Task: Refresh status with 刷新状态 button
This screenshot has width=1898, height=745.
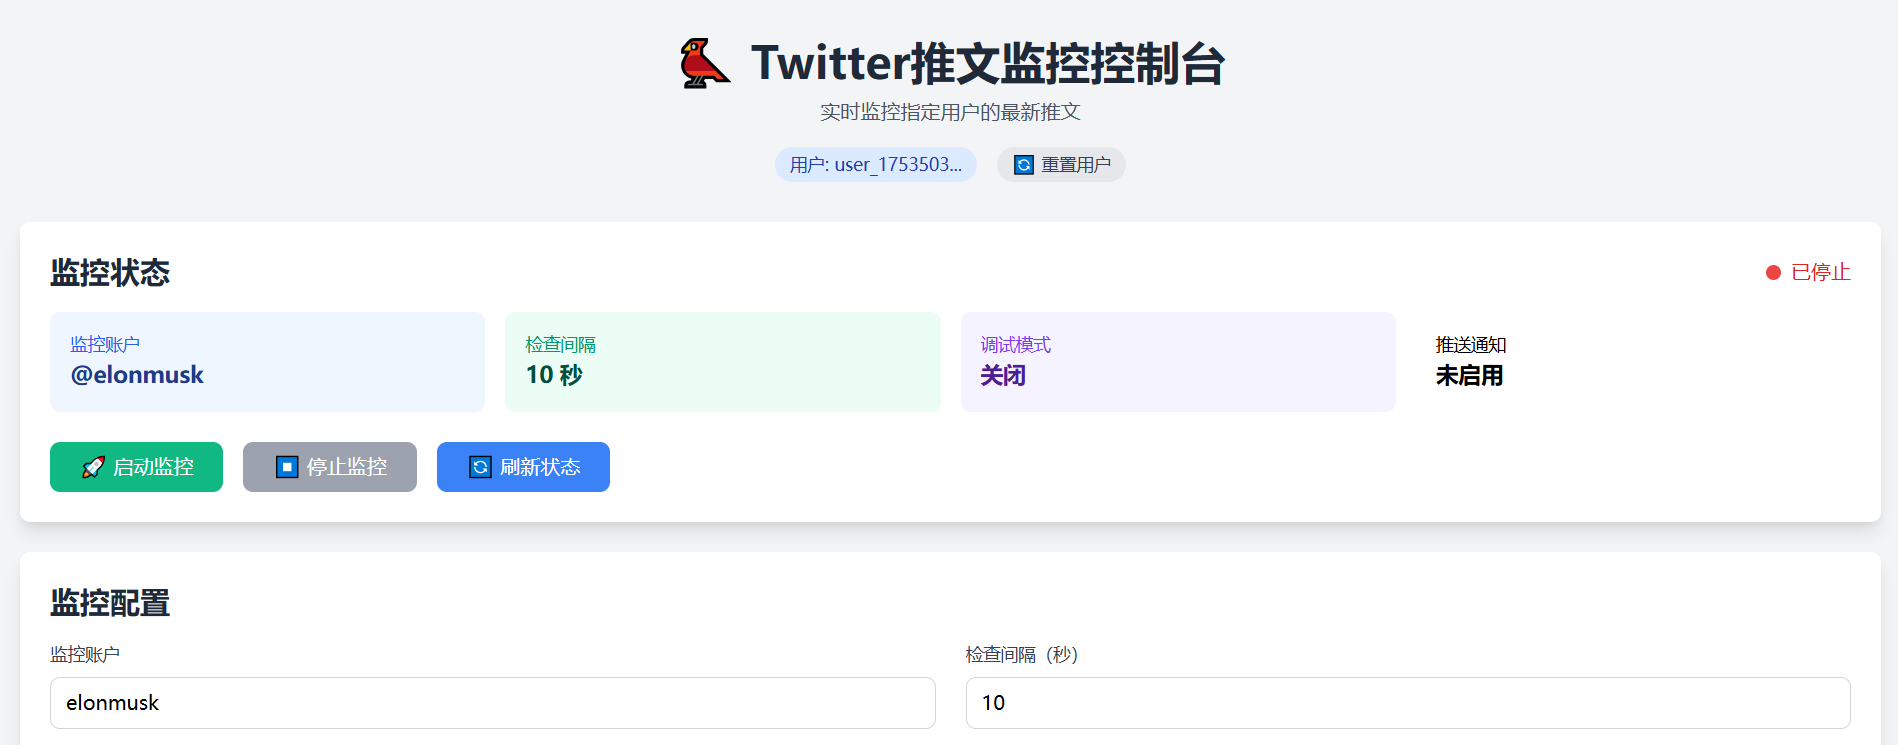Action: pyautogui.click(x=523, y=467)
